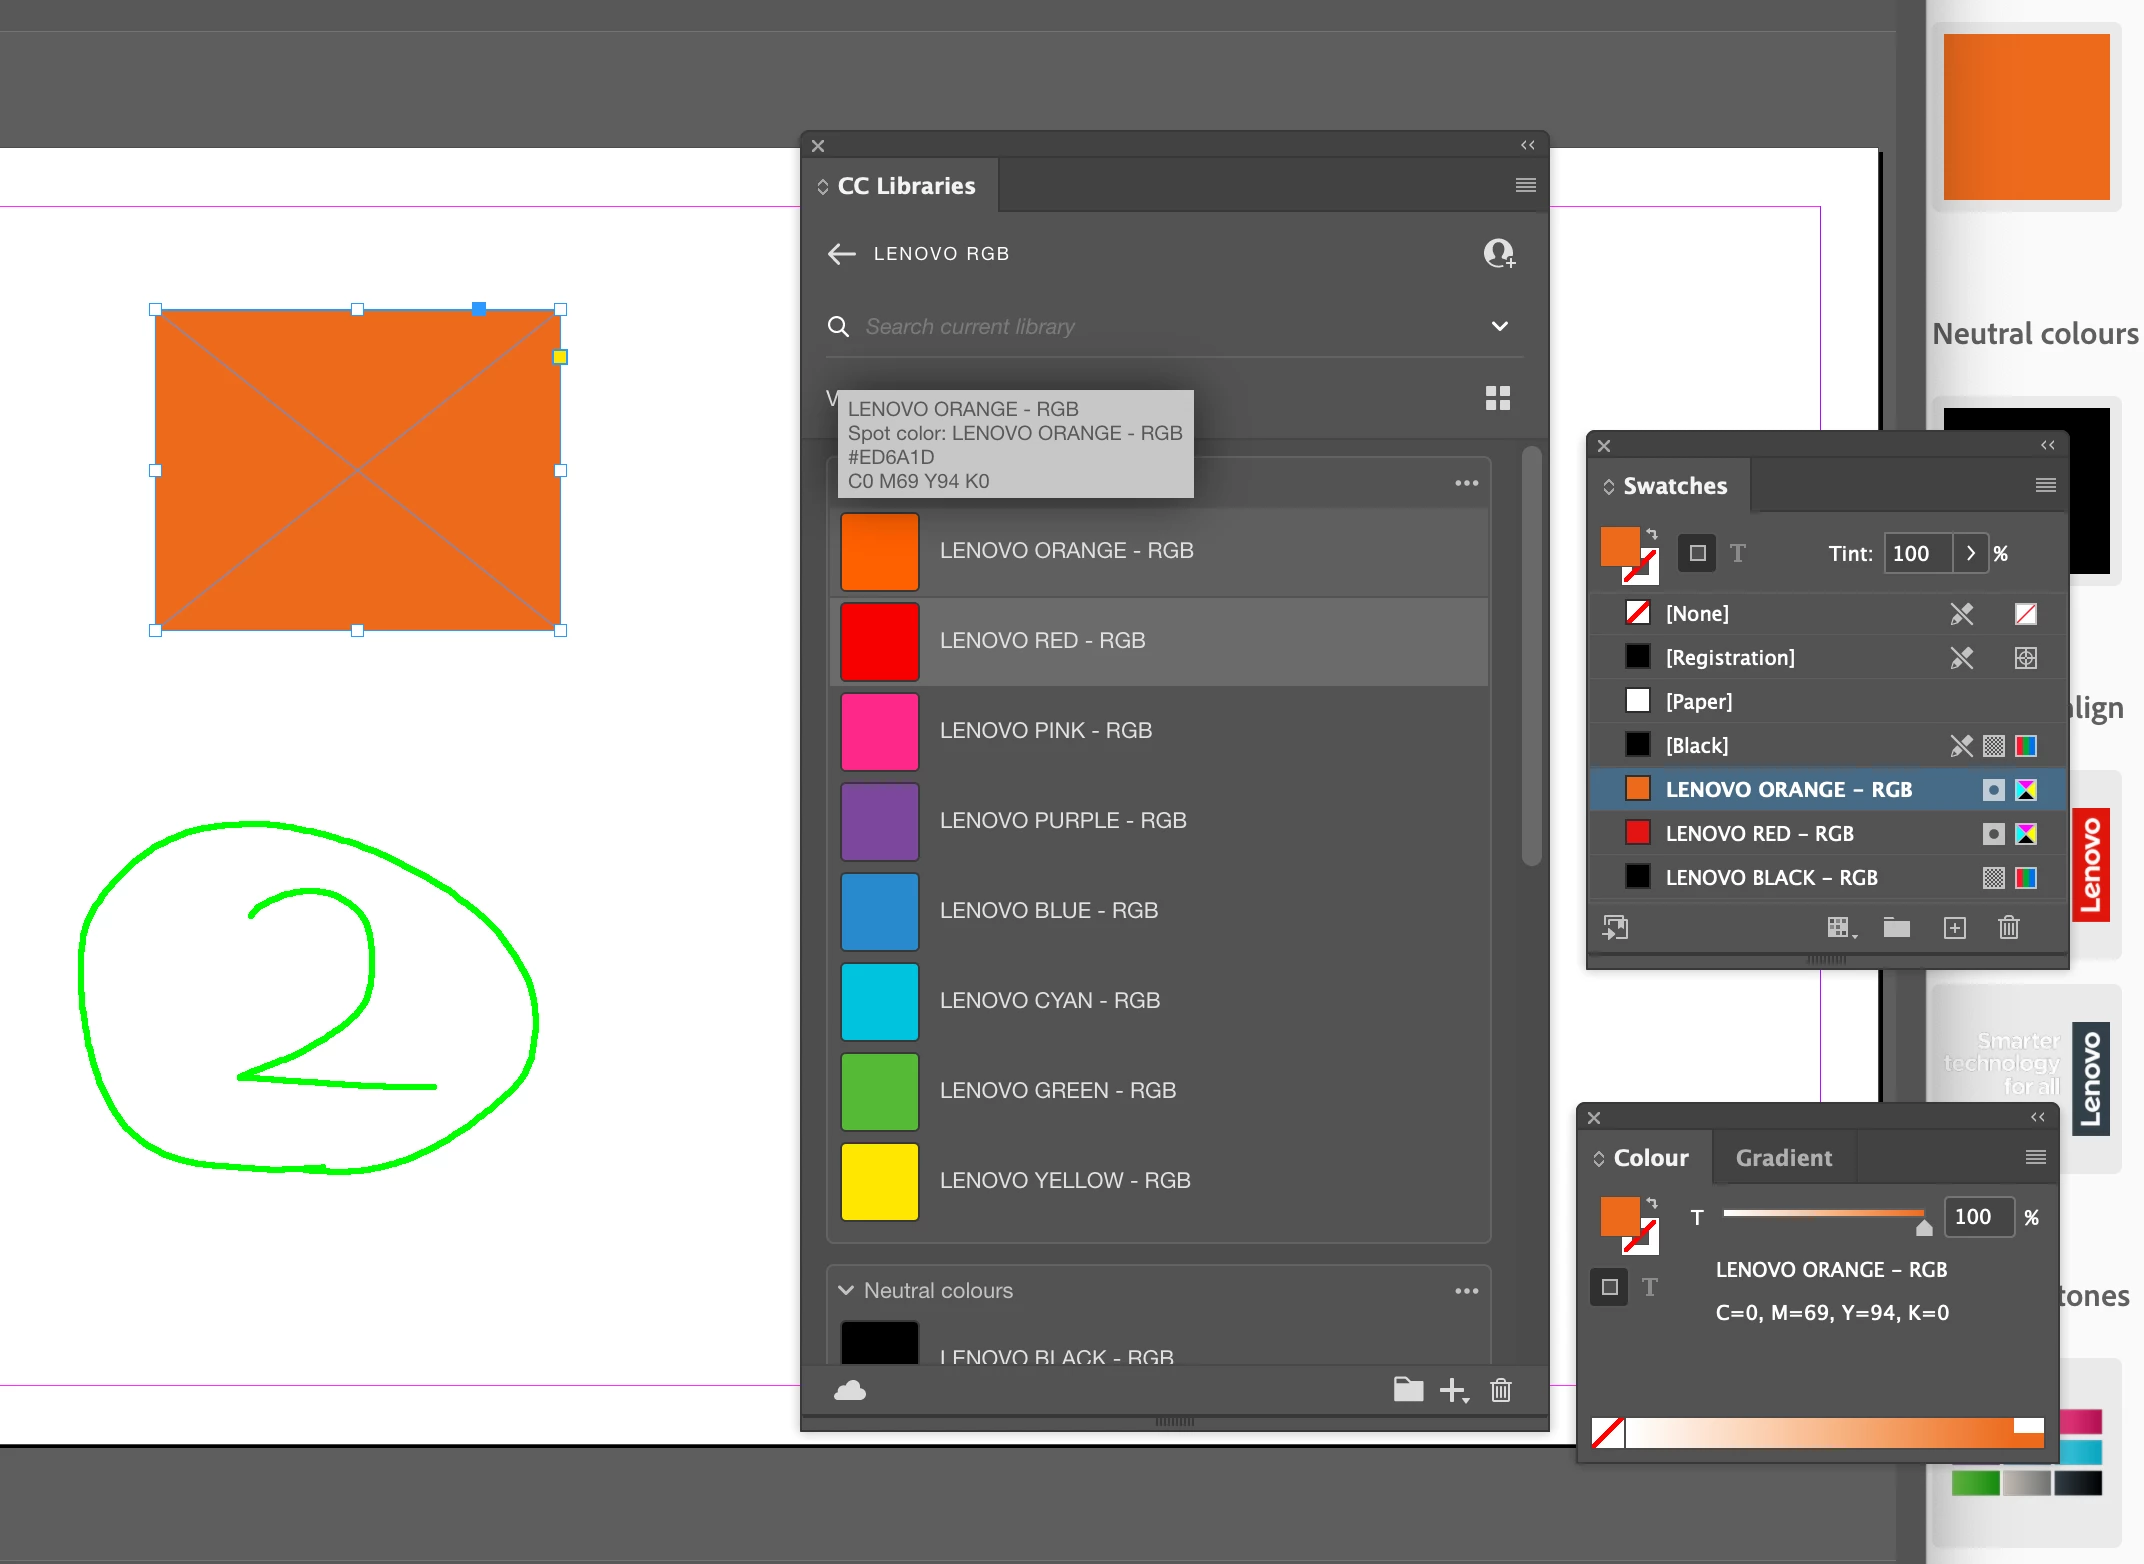Select the LENOVO RED - RGB swatch in Swatches
The height and width of the screenshot is (1564, 2144).
pyautogui.click(x=1759, y=833)
